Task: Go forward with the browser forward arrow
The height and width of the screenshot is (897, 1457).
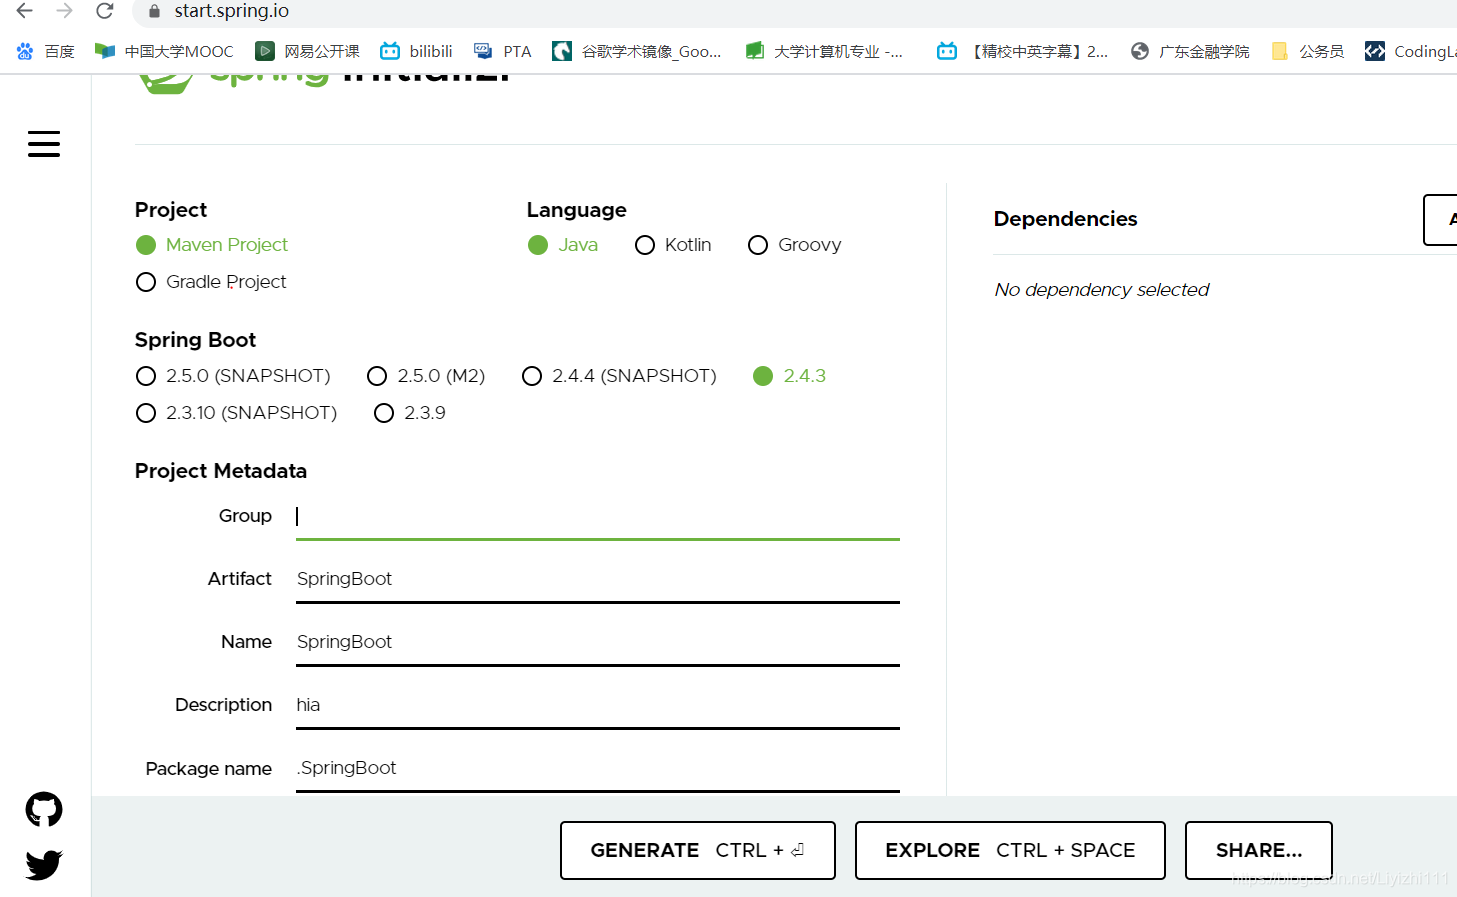Action: point(65,11)
